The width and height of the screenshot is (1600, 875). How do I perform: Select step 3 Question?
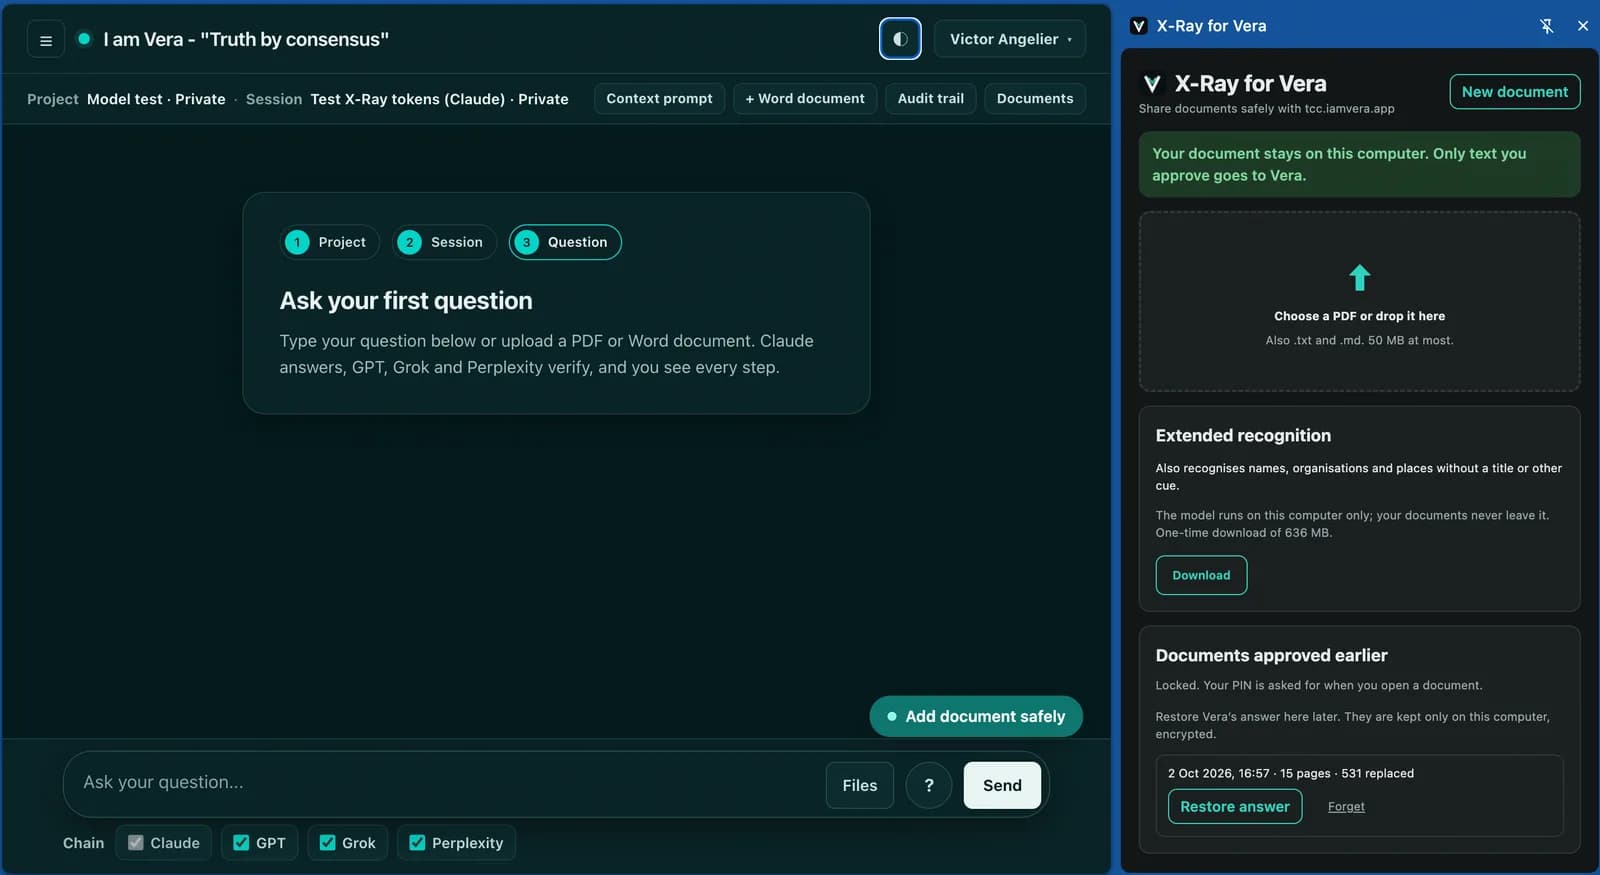(565, 242)
